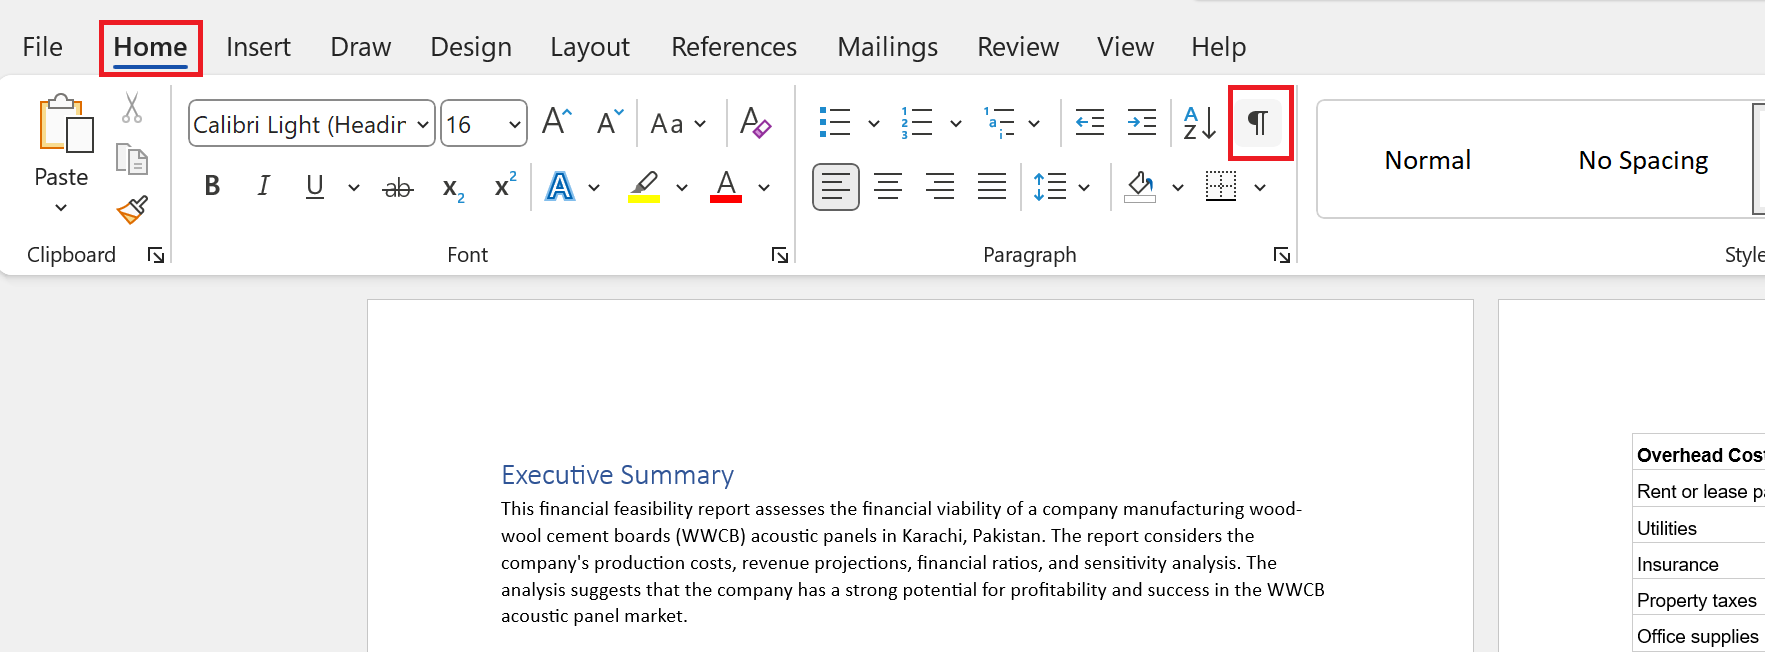Toggle show/hide paragraph marks
This screenshot has width=1765, height=652.
click(1259, 123)
